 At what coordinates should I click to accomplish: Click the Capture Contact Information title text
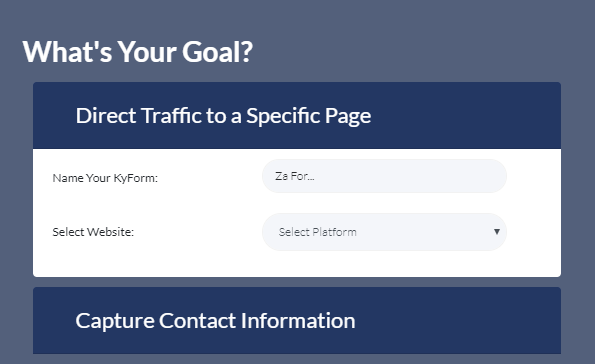[215, 321]
